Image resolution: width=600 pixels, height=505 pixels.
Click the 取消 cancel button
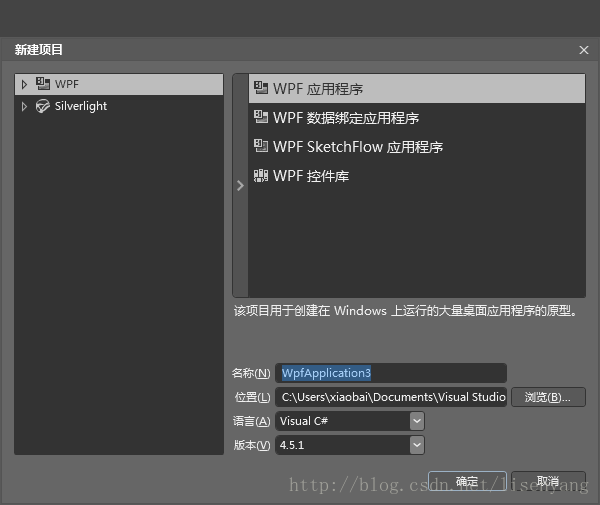(x=548, y=481)
